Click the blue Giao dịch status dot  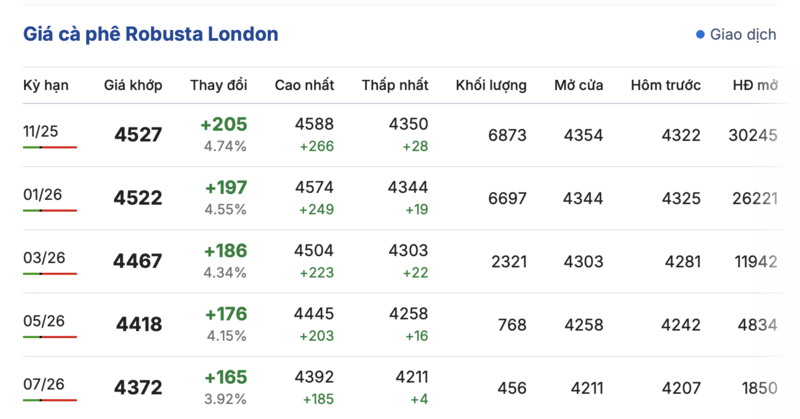coord(700,35)
